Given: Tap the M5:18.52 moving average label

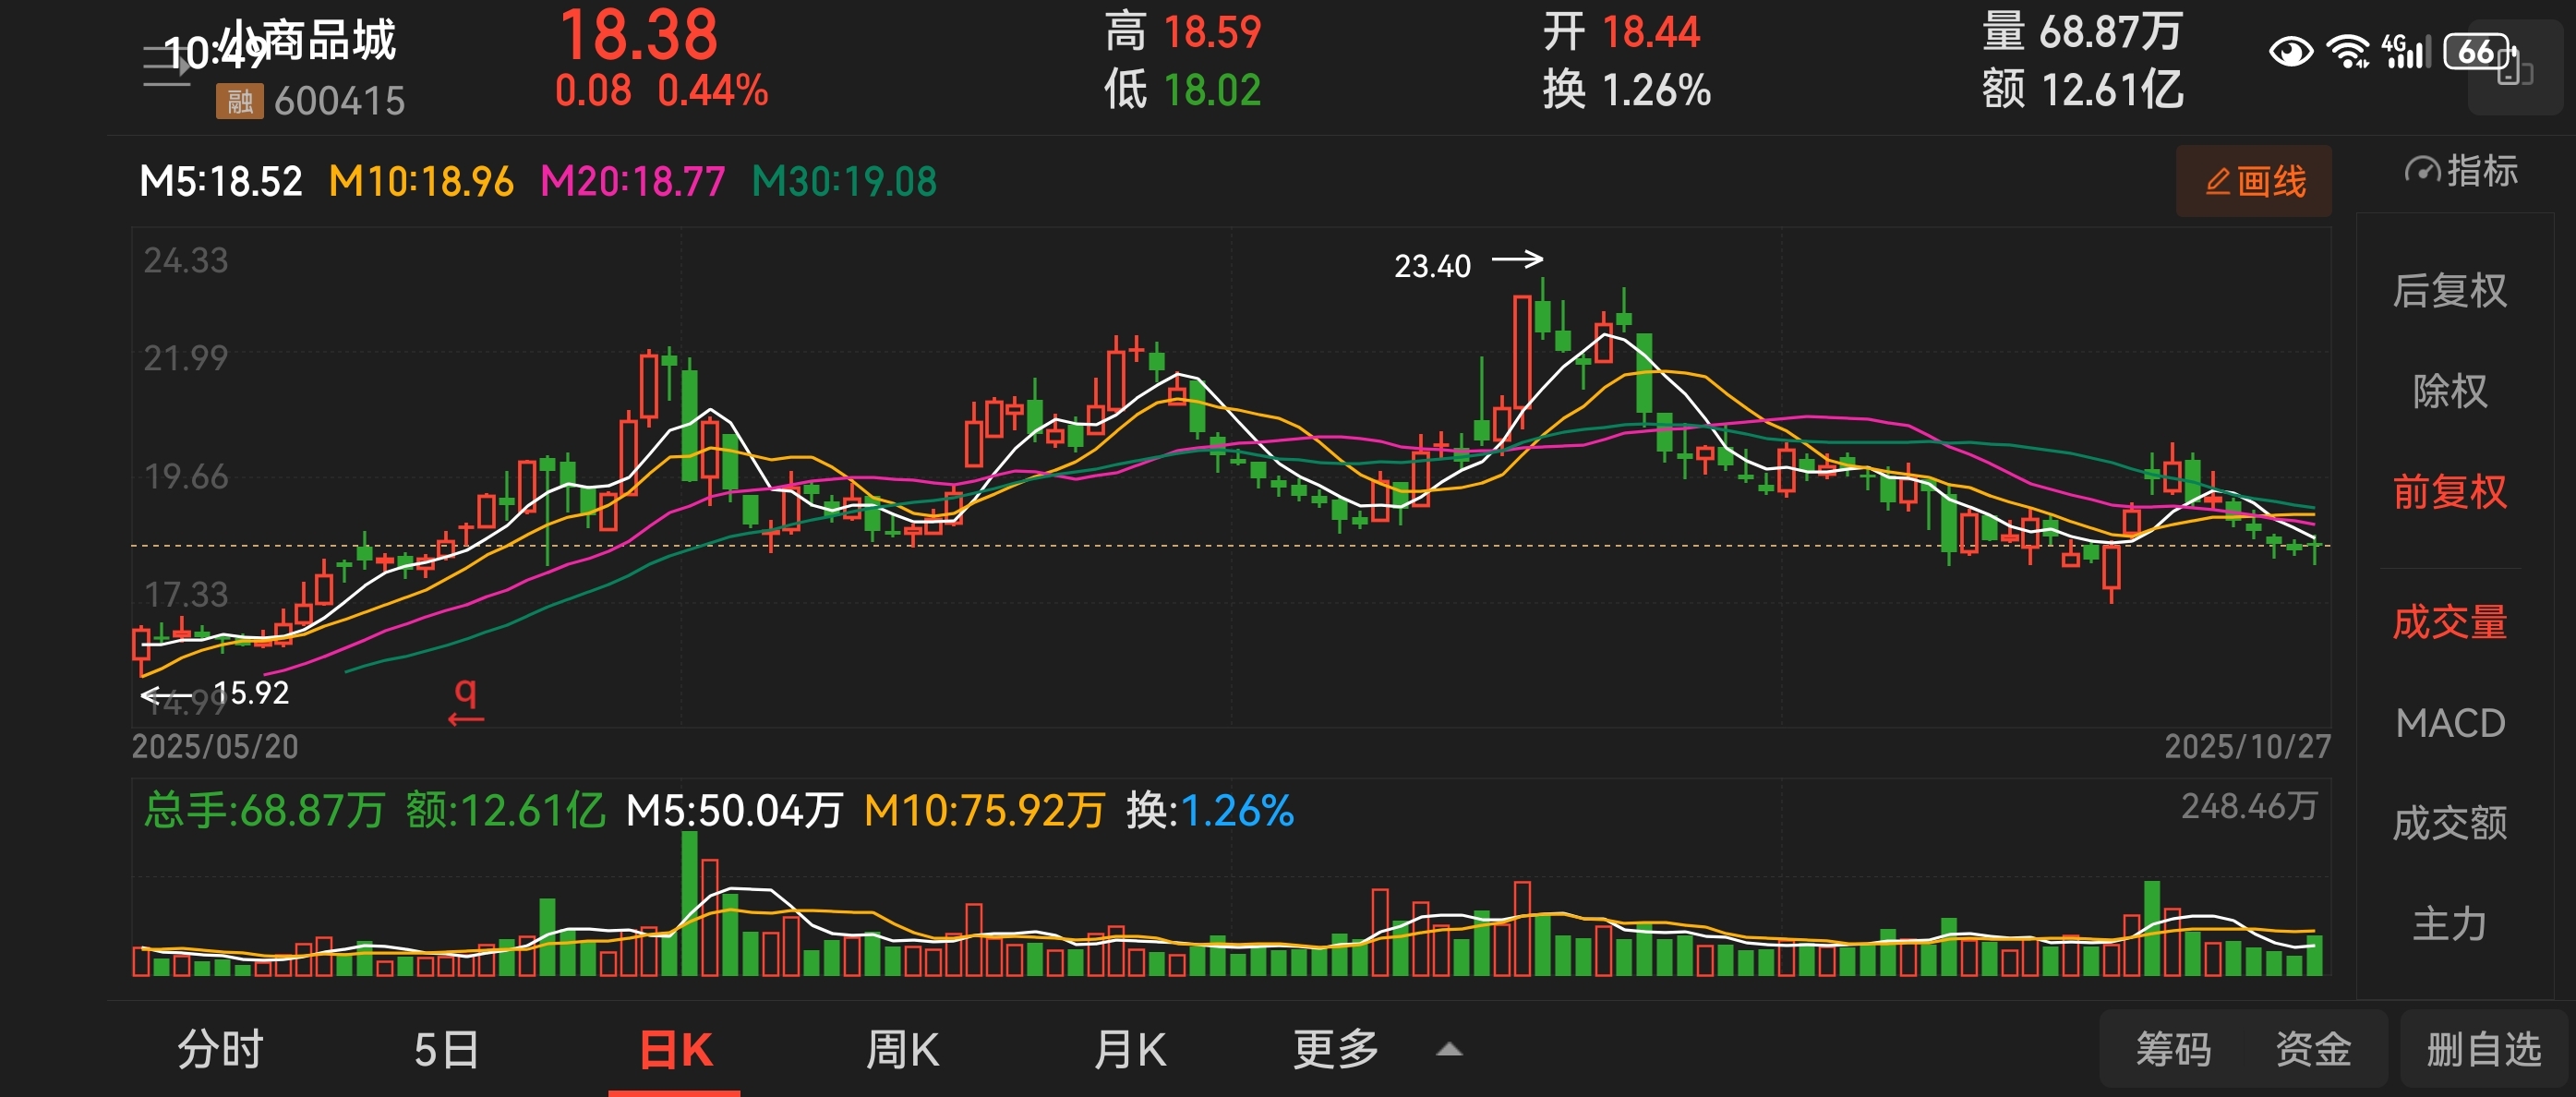Looking at the screenshot, I should click(x=221, y=182).
